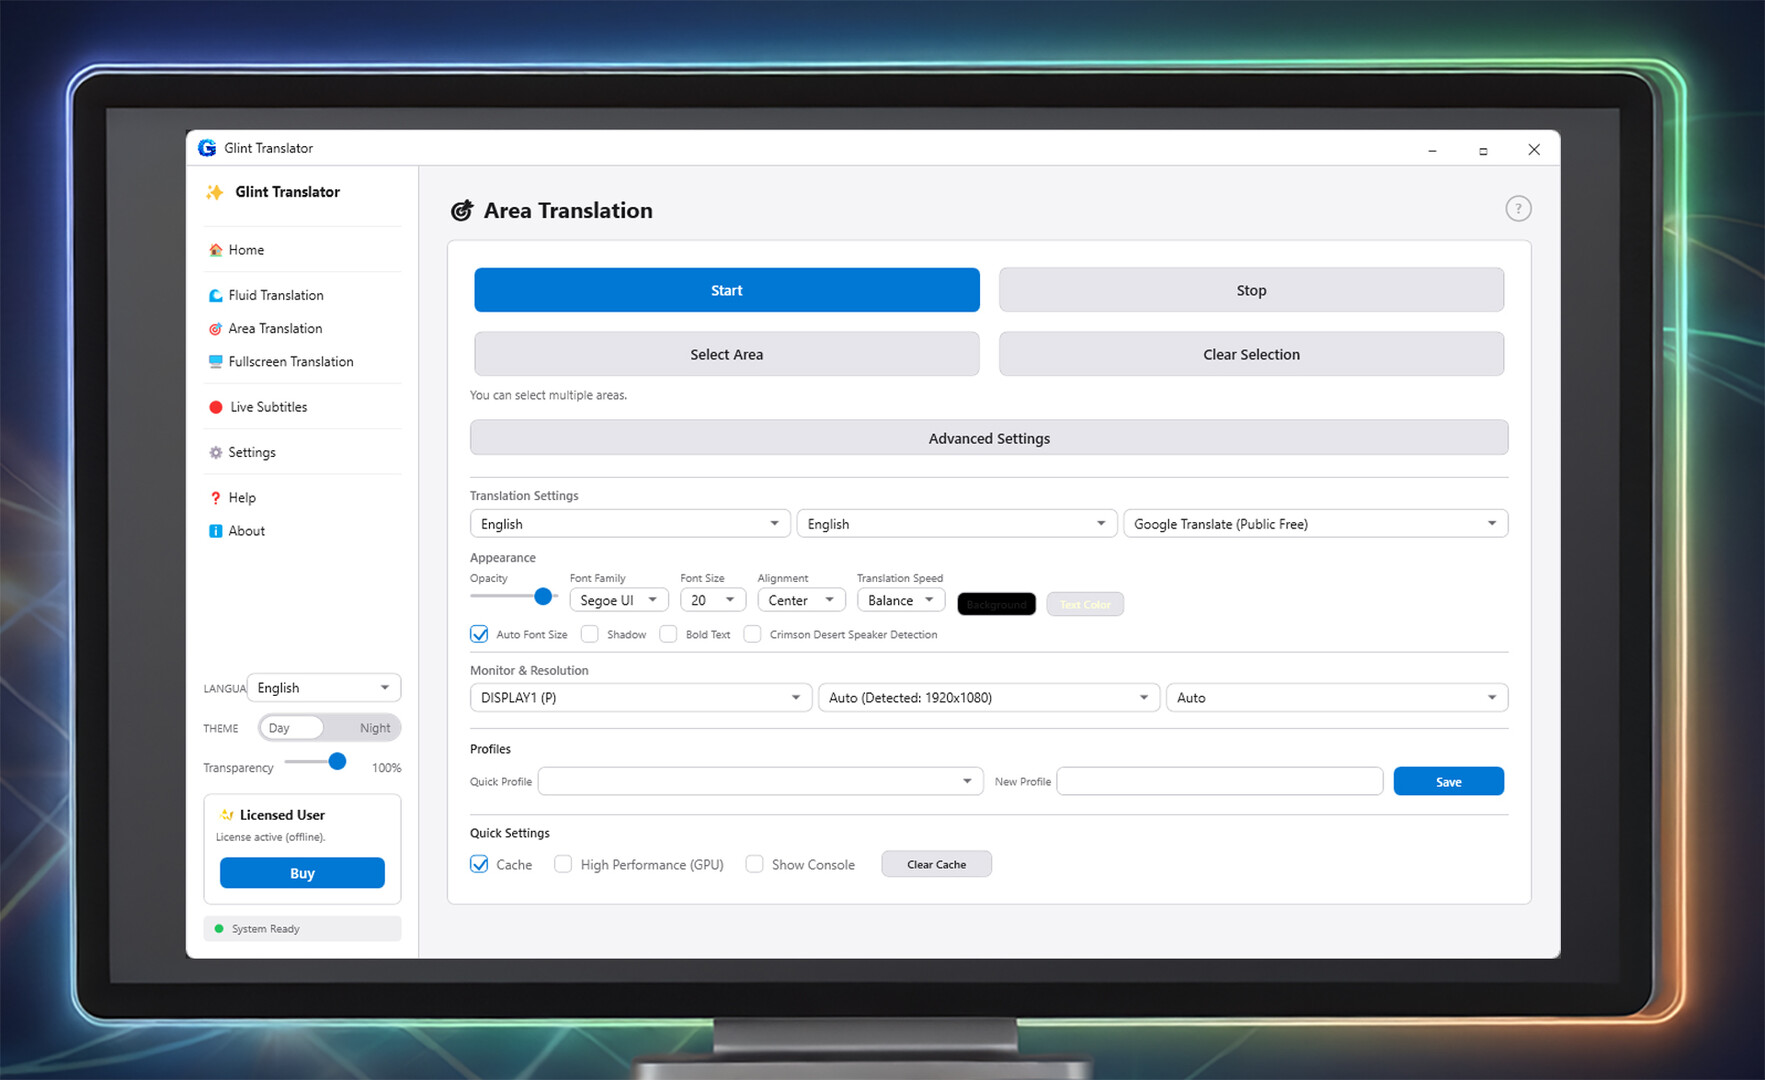Open Fullscreen Translation page
The height and width of the screenshot is (1080, 1765).
click(291, 361)
